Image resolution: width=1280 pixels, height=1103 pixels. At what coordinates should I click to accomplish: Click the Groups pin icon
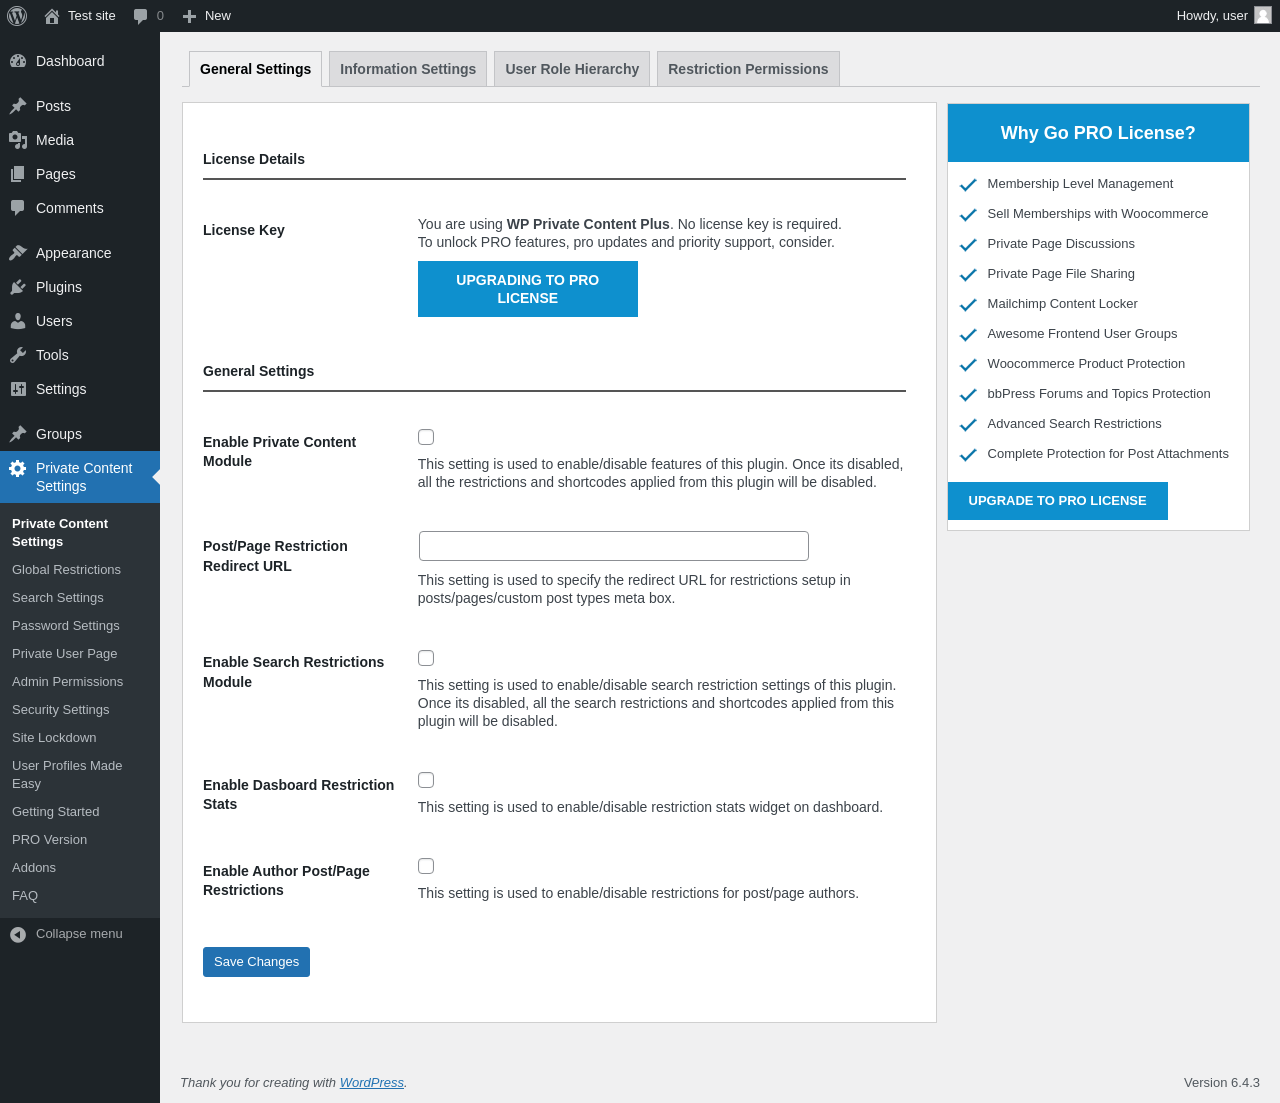point(18,434)
